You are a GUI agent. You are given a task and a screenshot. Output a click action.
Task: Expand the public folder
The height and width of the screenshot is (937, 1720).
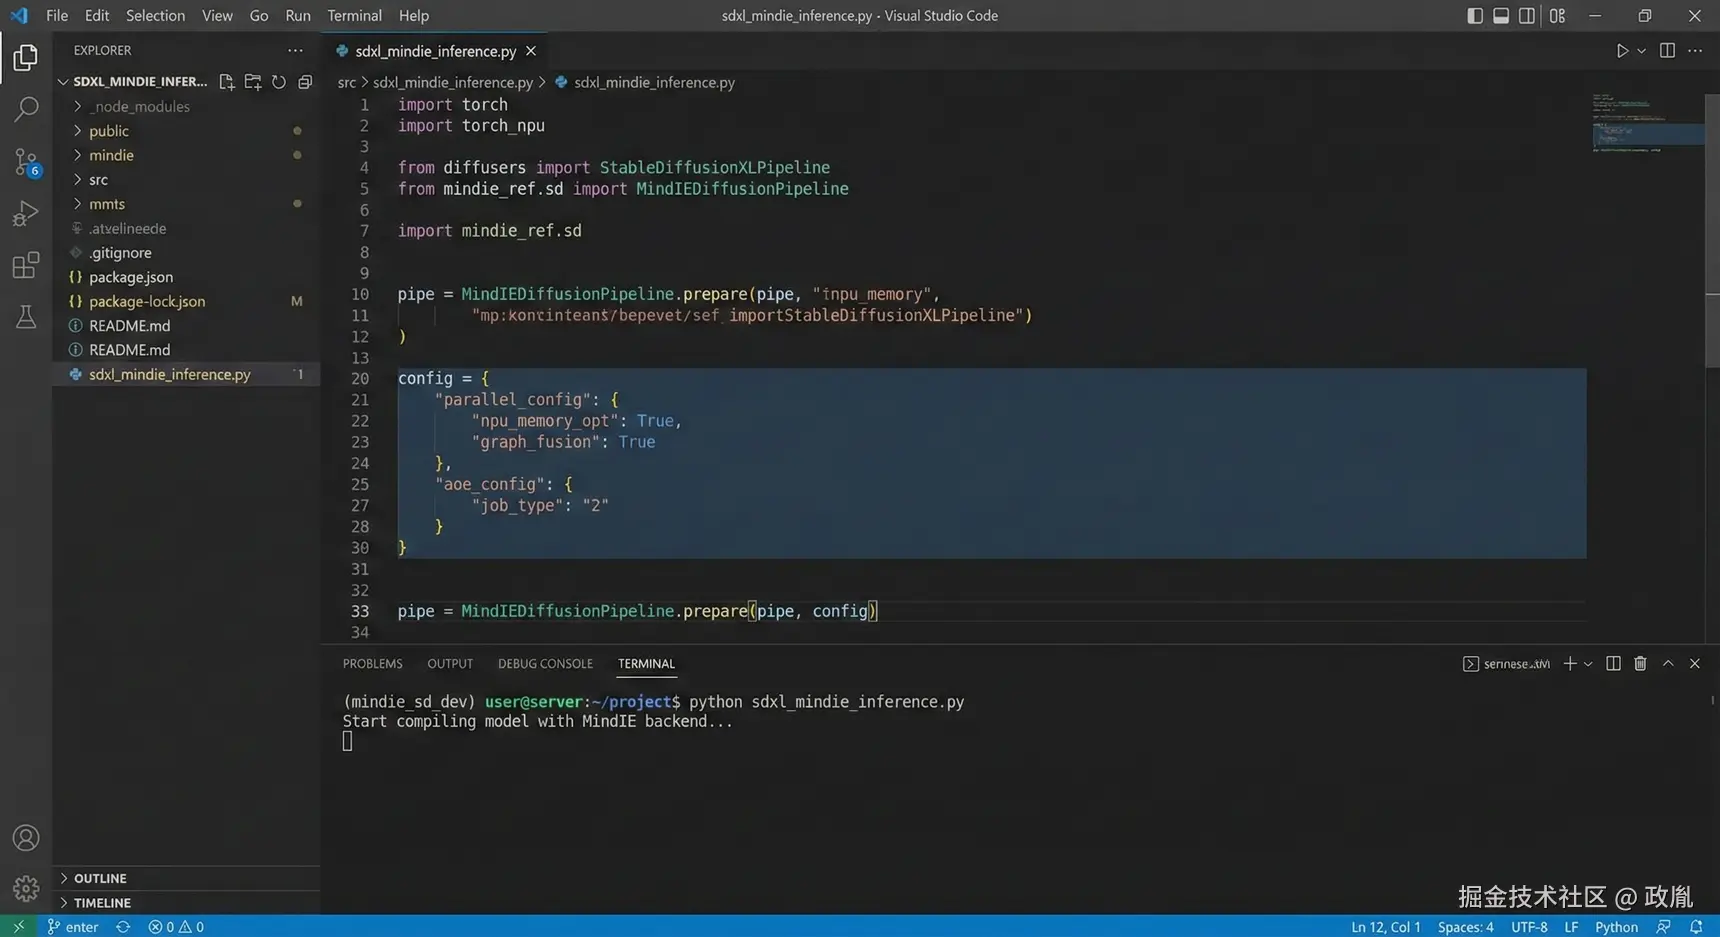point(109,131)
